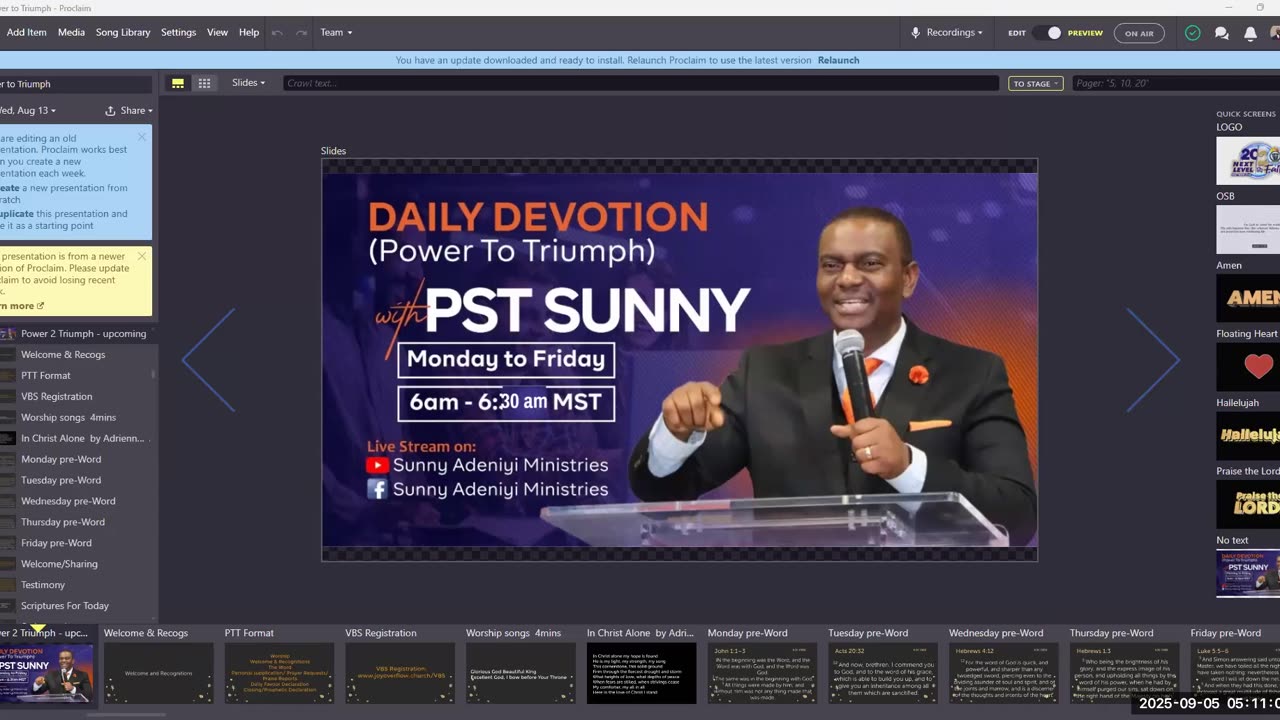Switch to grid slide view icon
1280x720 pixels.
click(x=204, y=83)
